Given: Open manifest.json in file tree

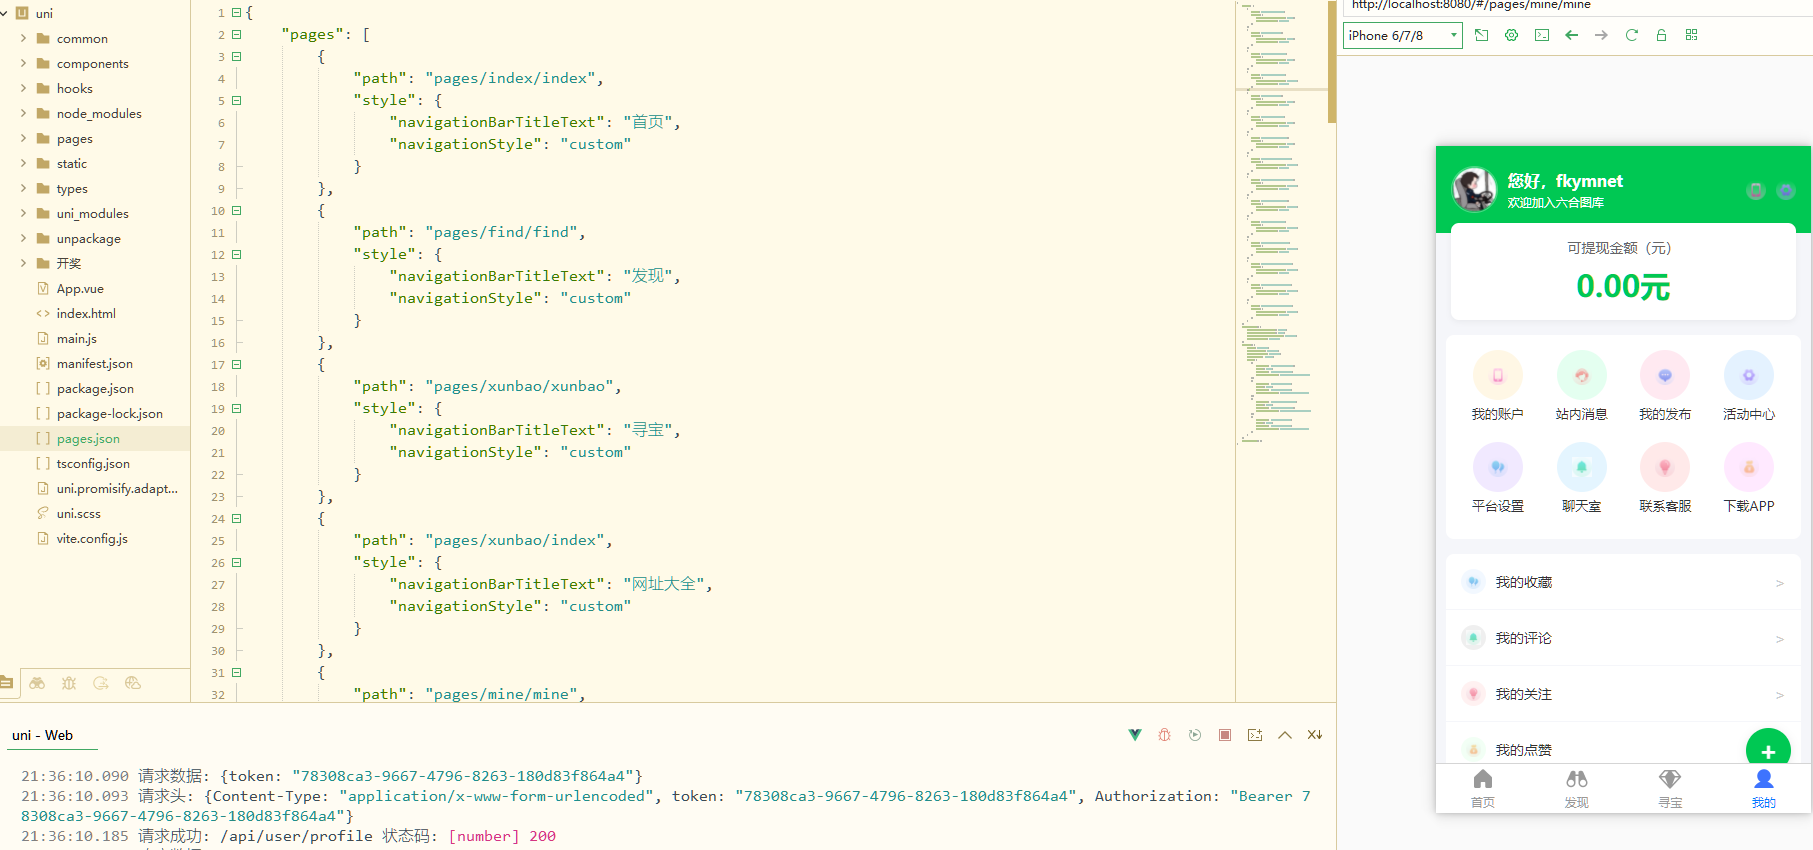Looking at the screenshot, I should click(94, 364).
